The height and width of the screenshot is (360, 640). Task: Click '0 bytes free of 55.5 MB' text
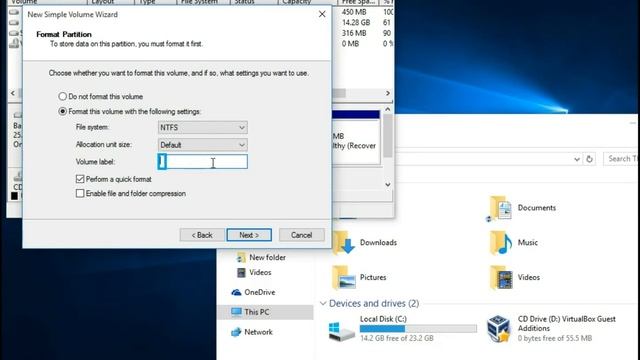tap(555, 338)
